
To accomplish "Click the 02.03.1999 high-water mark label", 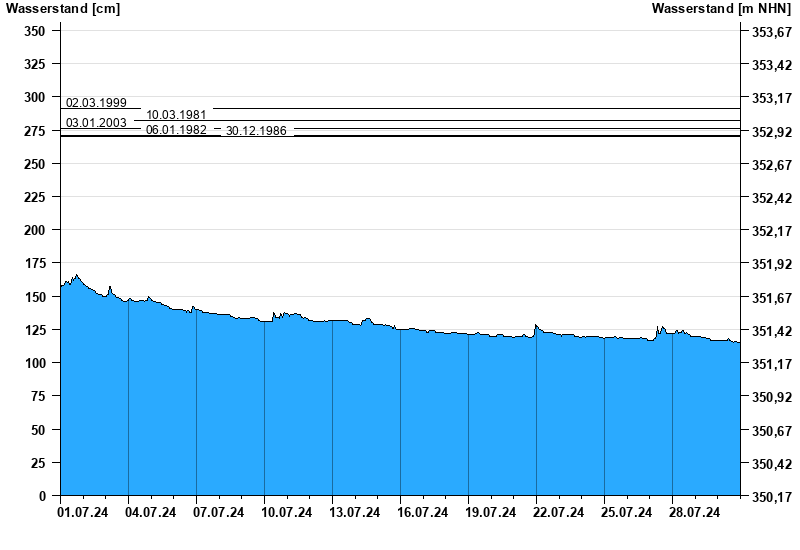I will pyautogui.click(x=96, y=103).
